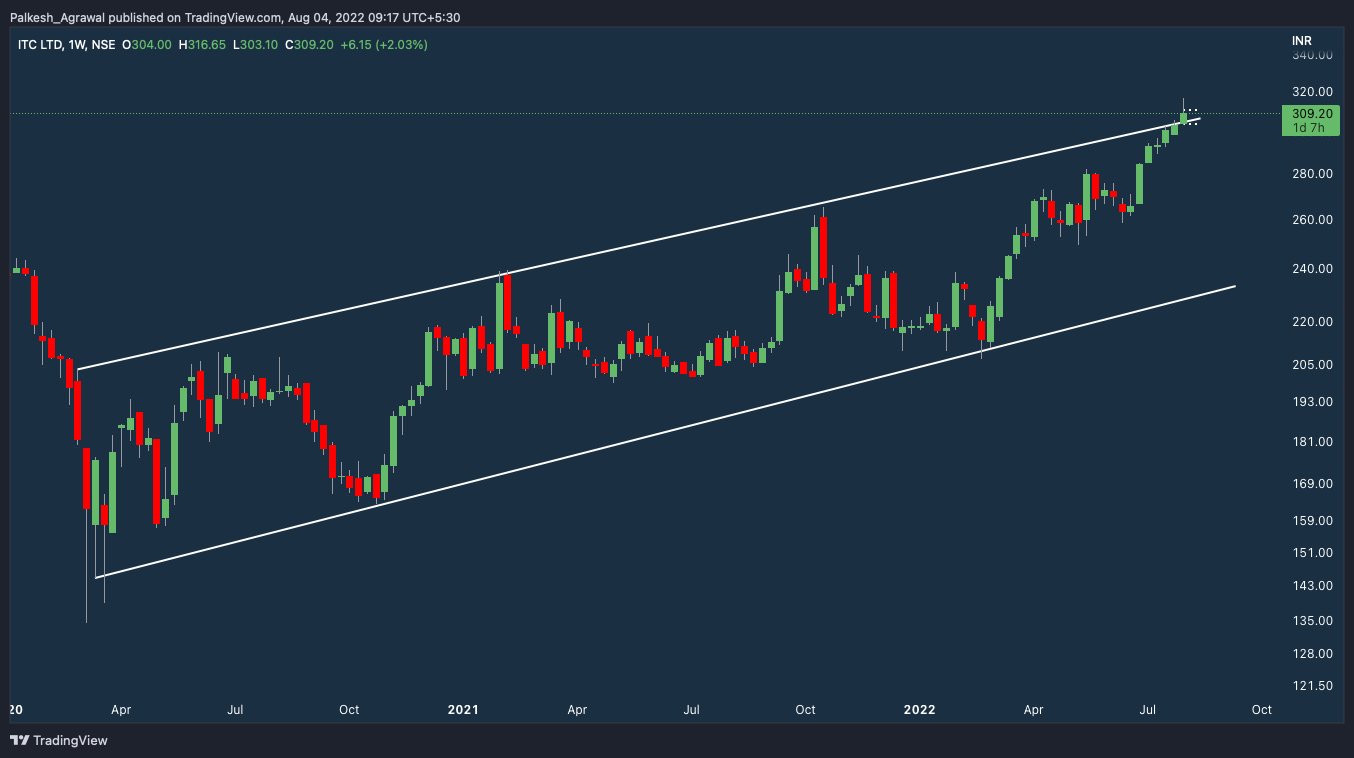Click the O304.00 open value
Viewport: 1354px width, 758px height.
[147, 45]
